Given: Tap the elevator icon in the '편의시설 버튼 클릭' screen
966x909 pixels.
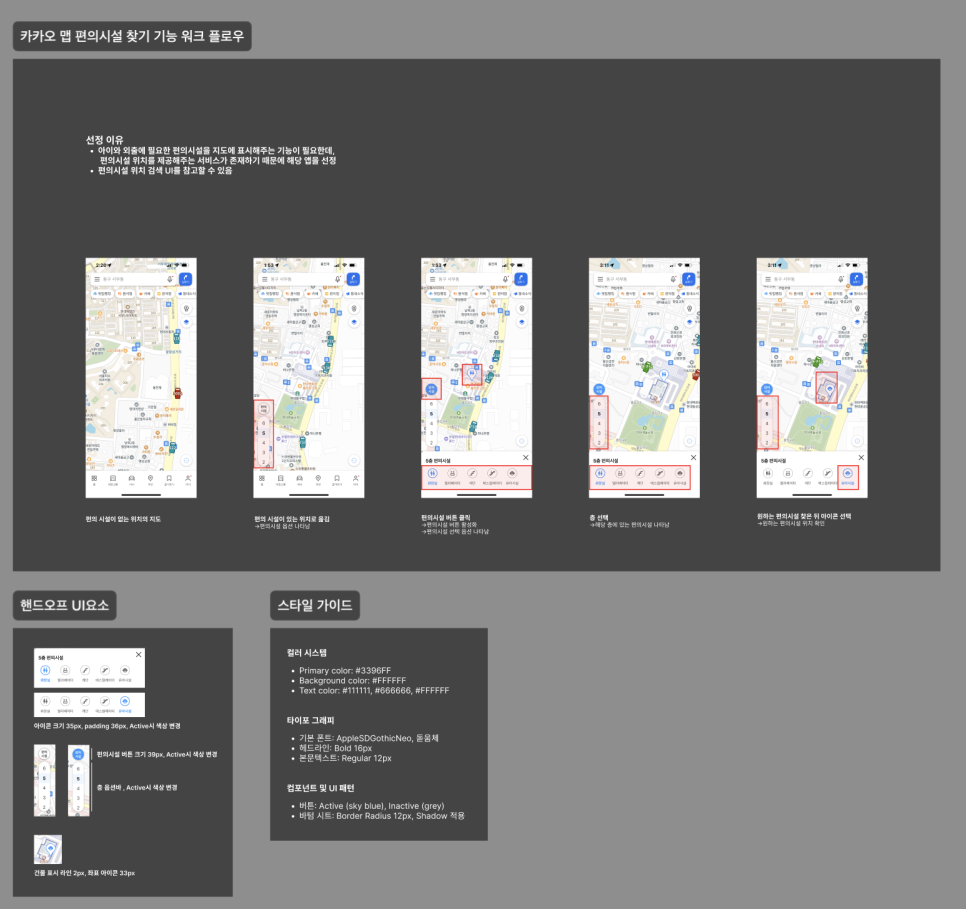Looking at the screenshot, I should pyautogui.click(x=452, y=473).
